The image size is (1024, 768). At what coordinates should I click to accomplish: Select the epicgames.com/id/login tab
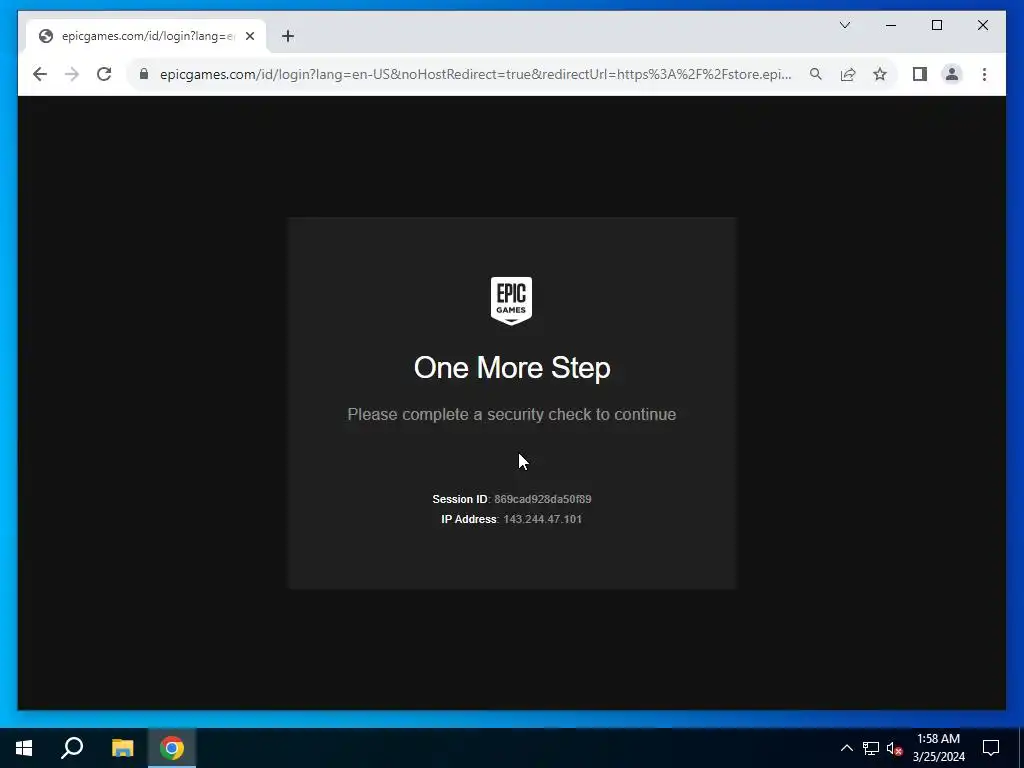pos(146,36)
